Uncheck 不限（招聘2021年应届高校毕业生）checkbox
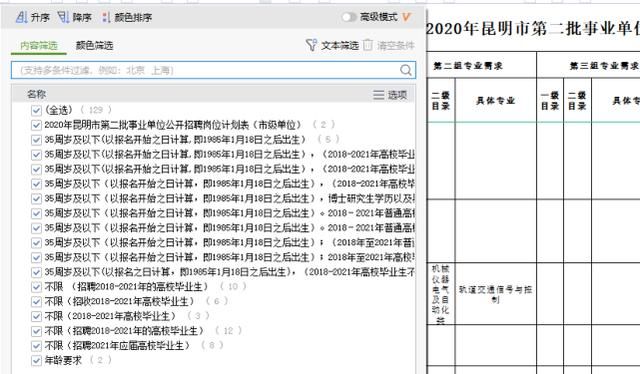Viewport: 640px width, 374px height. tap(36, 345)
